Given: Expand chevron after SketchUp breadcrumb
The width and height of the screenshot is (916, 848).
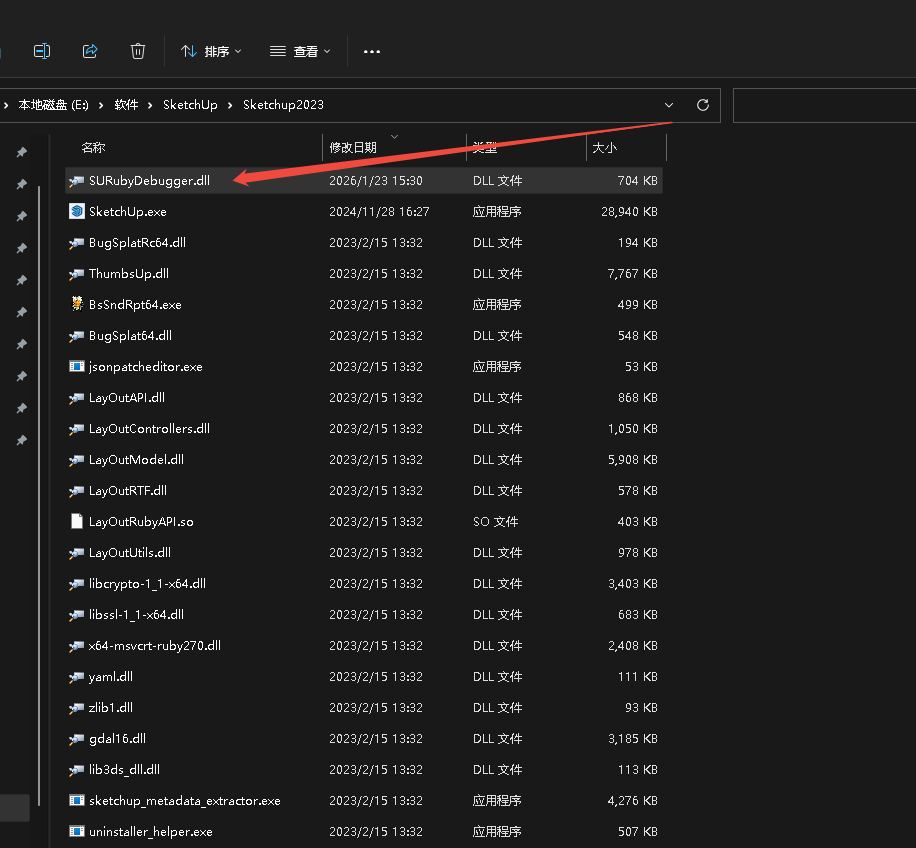Looking at the screenshot, I should (x=230, y=105).
